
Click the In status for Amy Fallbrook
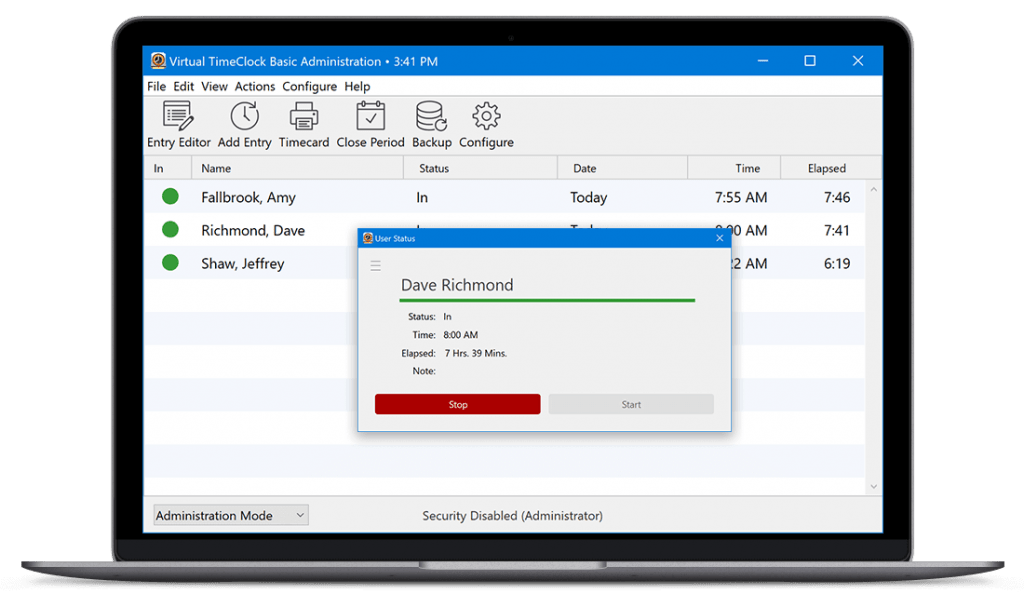point(422,197)
